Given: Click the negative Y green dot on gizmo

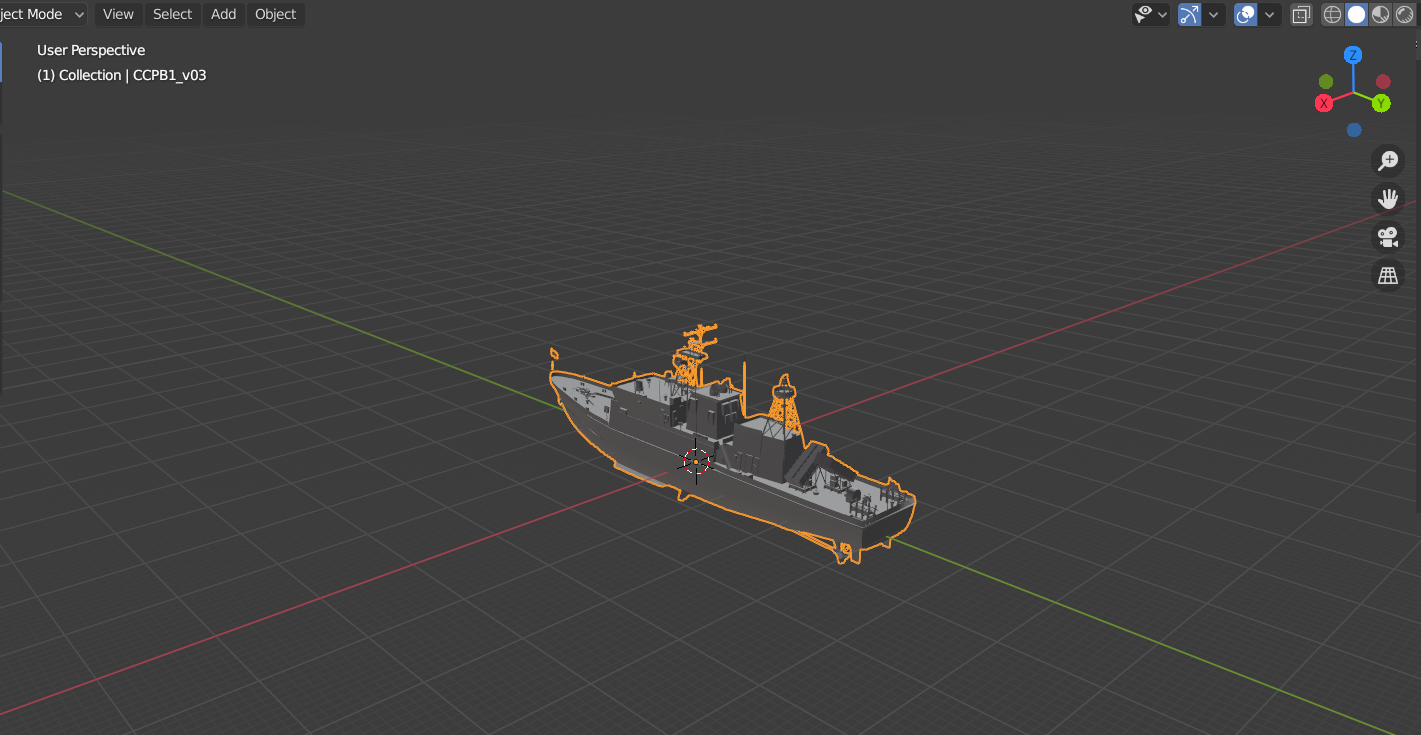Looking at the screenshot, I should tap(1326, 81).
